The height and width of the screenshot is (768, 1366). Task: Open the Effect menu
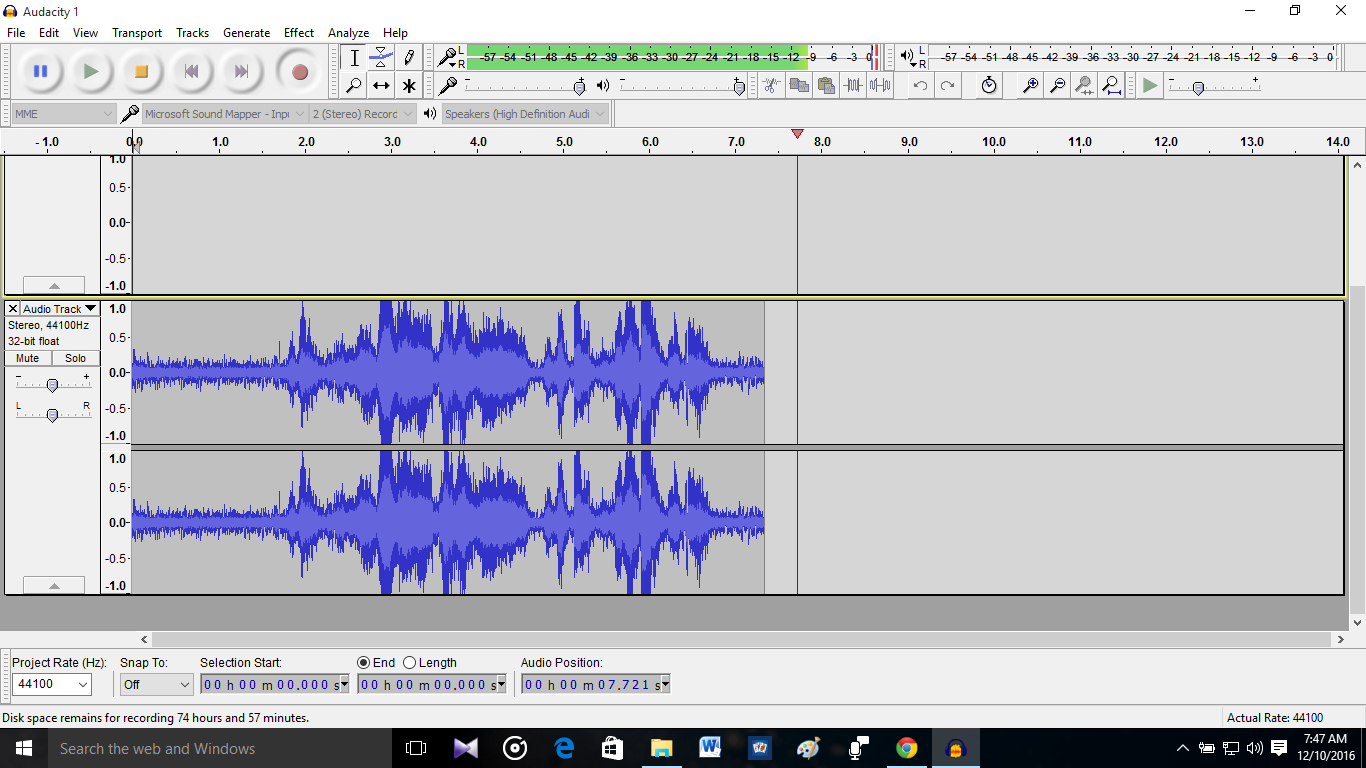(x=299, y=32)
